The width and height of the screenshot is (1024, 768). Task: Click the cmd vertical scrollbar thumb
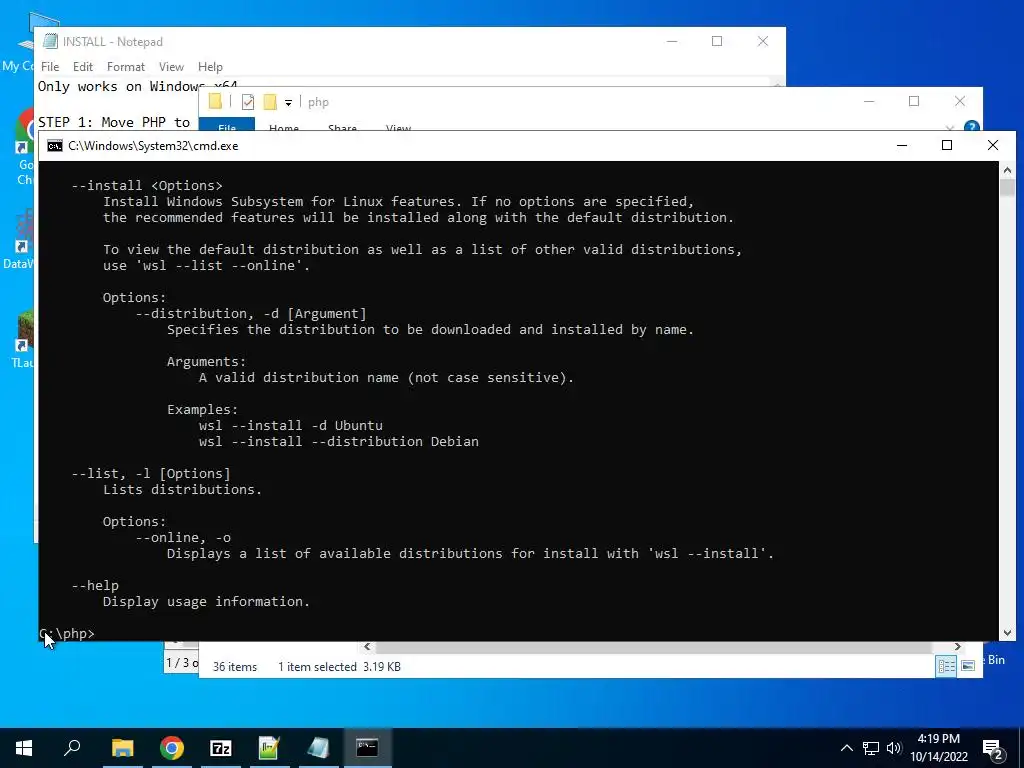point(1007,188)
